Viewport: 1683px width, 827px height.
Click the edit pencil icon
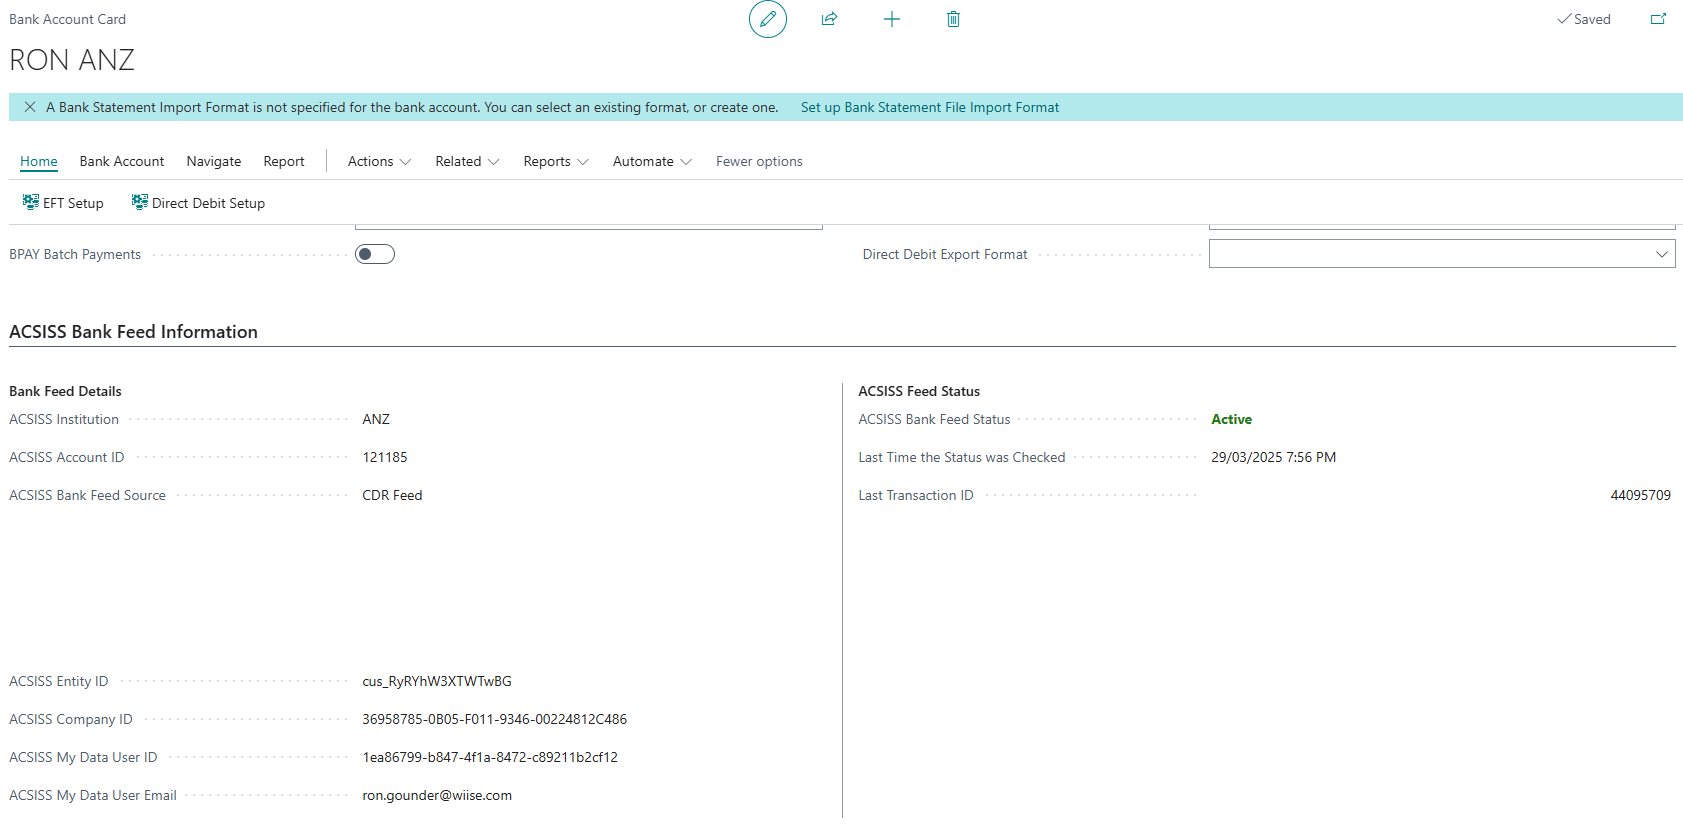click(x=767, y=19)
